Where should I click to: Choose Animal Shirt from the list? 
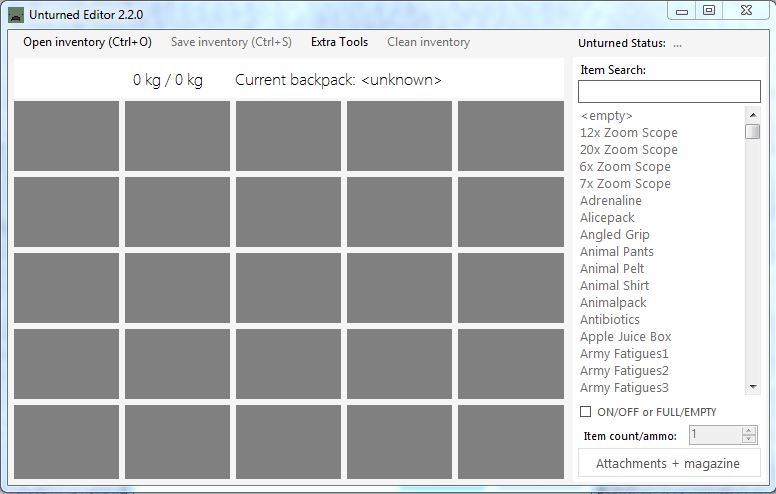[x=615, y=286]
